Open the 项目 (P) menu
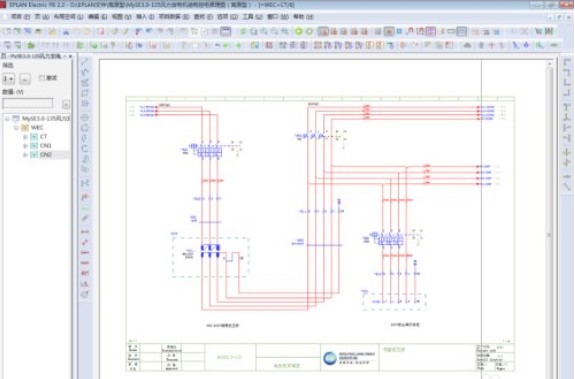The width and height of the screenshot is (575, 379). (20, 17)
